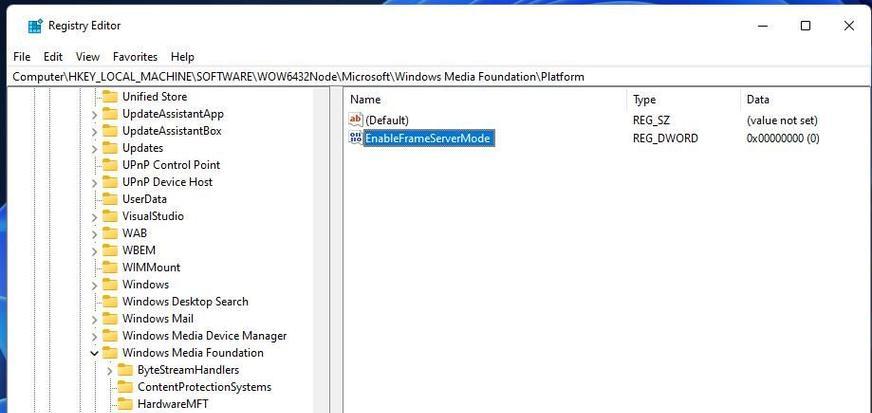Image resolution: width=872 pixels, height=413 pixels.
Task: Select the Unified Store tree label
Action: click(155, 97)
